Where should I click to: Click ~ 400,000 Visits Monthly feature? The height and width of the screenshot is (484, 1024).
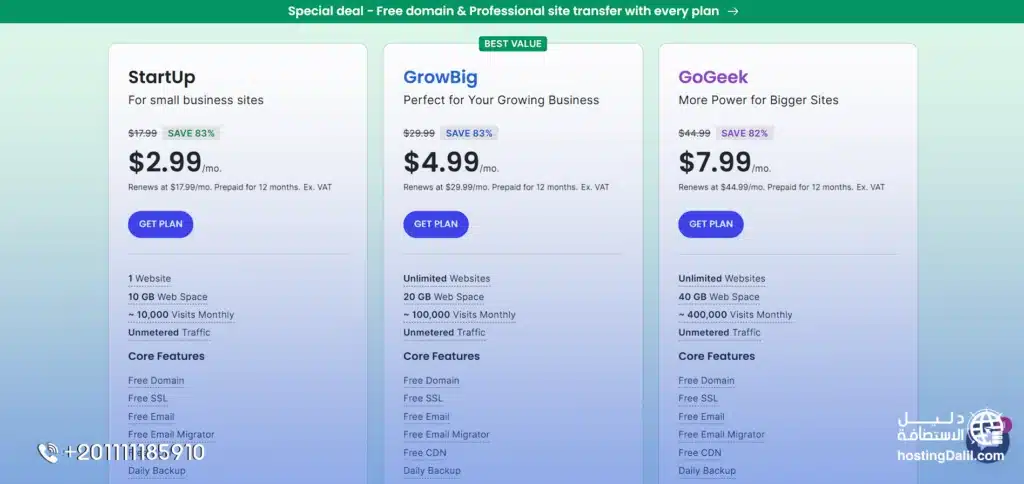(x=735, y=314)
